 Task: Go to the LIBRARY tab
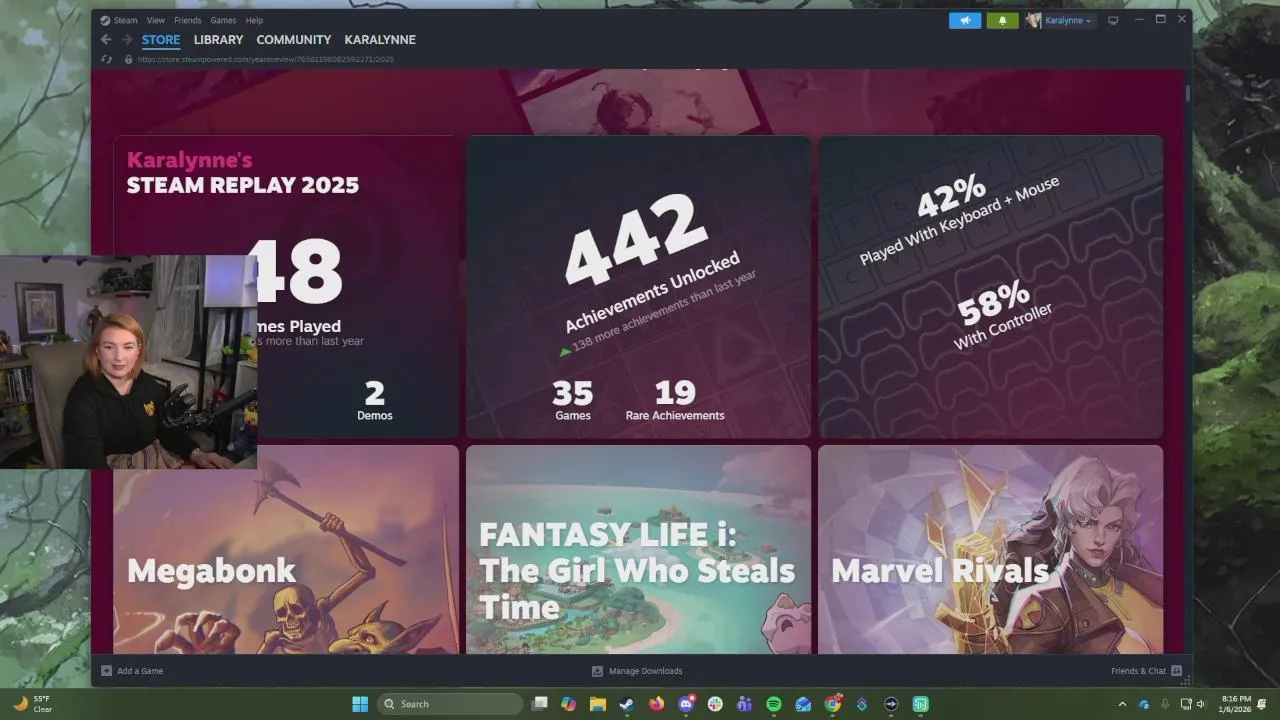point(218,40)
